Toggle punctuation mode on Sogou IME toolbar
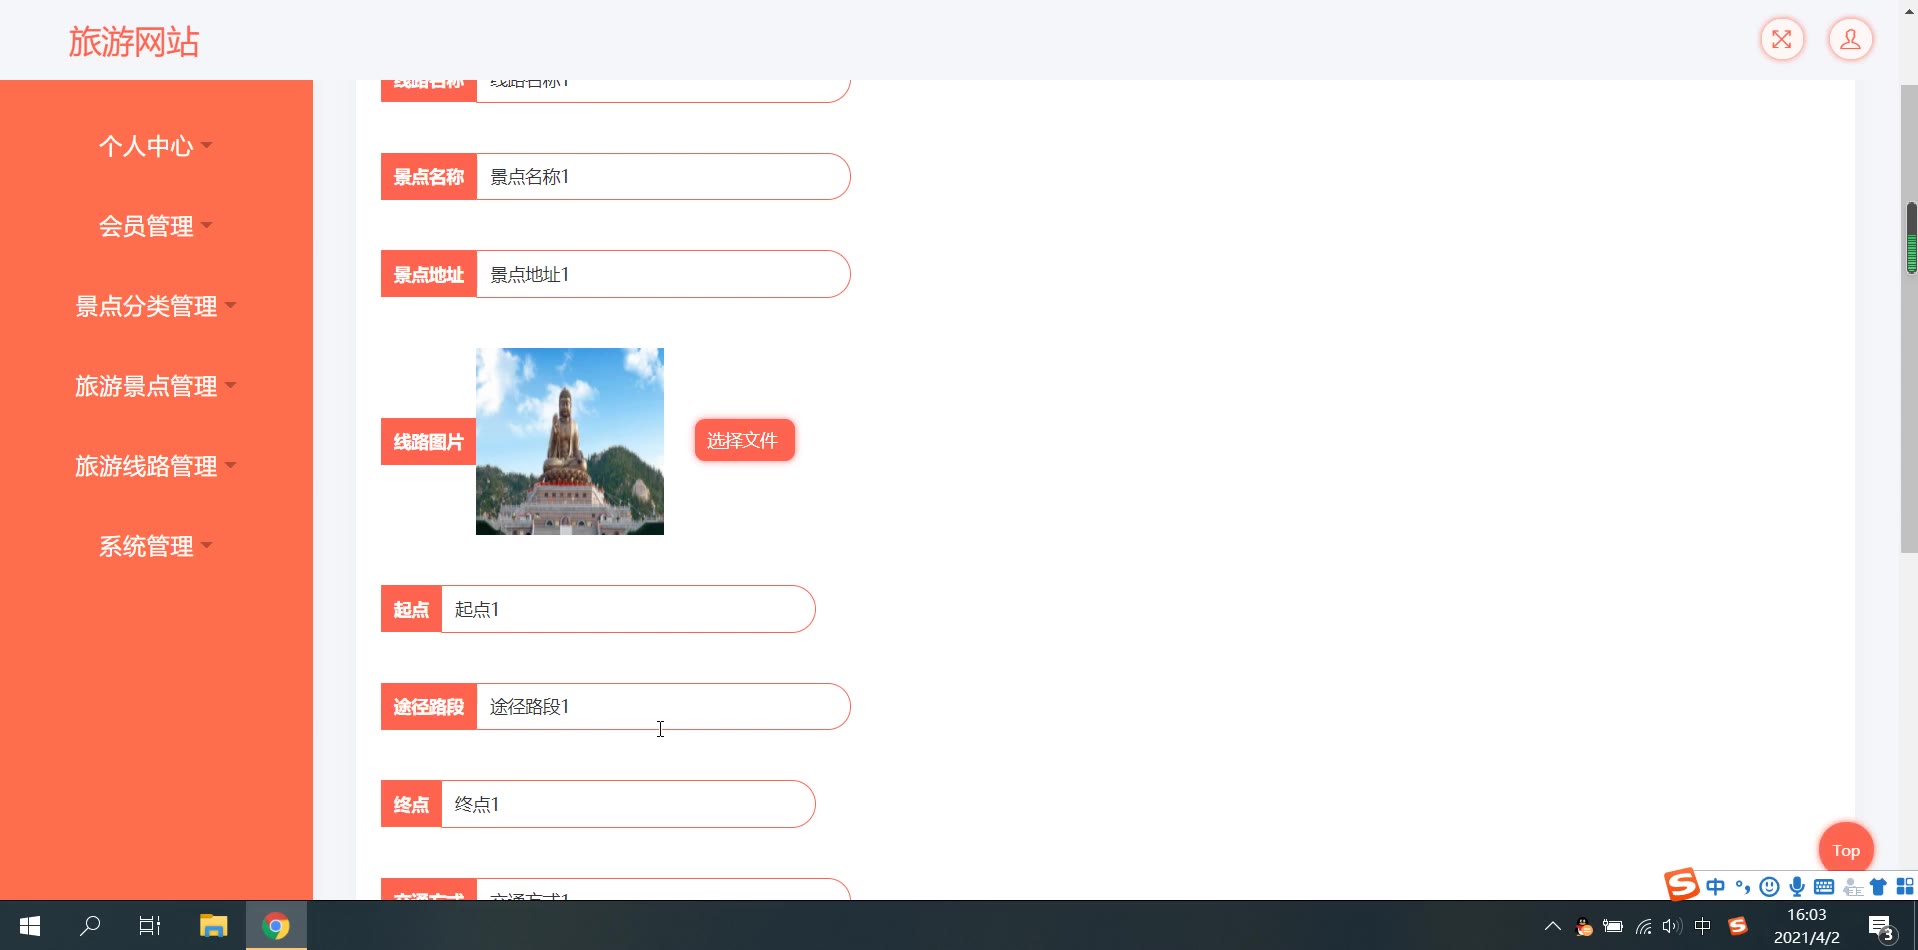The image size is (1918, 950). pos(1743,886)
